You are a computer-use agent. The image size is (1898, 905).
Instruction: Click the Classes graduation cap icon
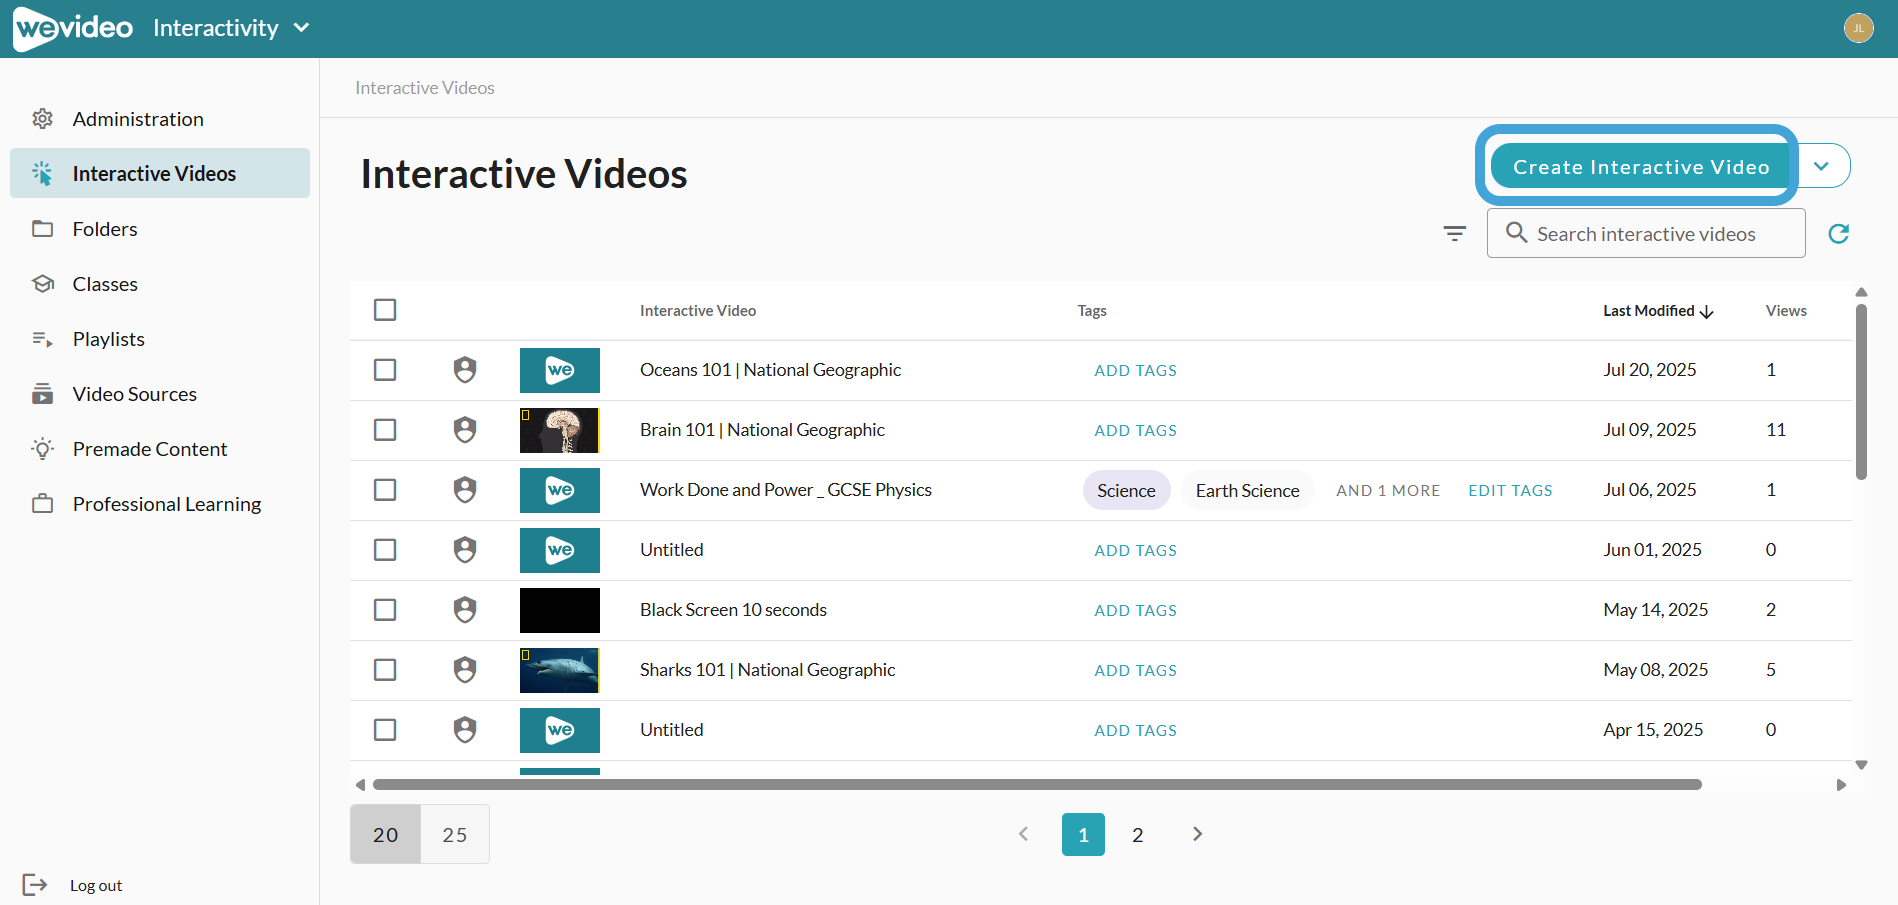coord(42,284)
